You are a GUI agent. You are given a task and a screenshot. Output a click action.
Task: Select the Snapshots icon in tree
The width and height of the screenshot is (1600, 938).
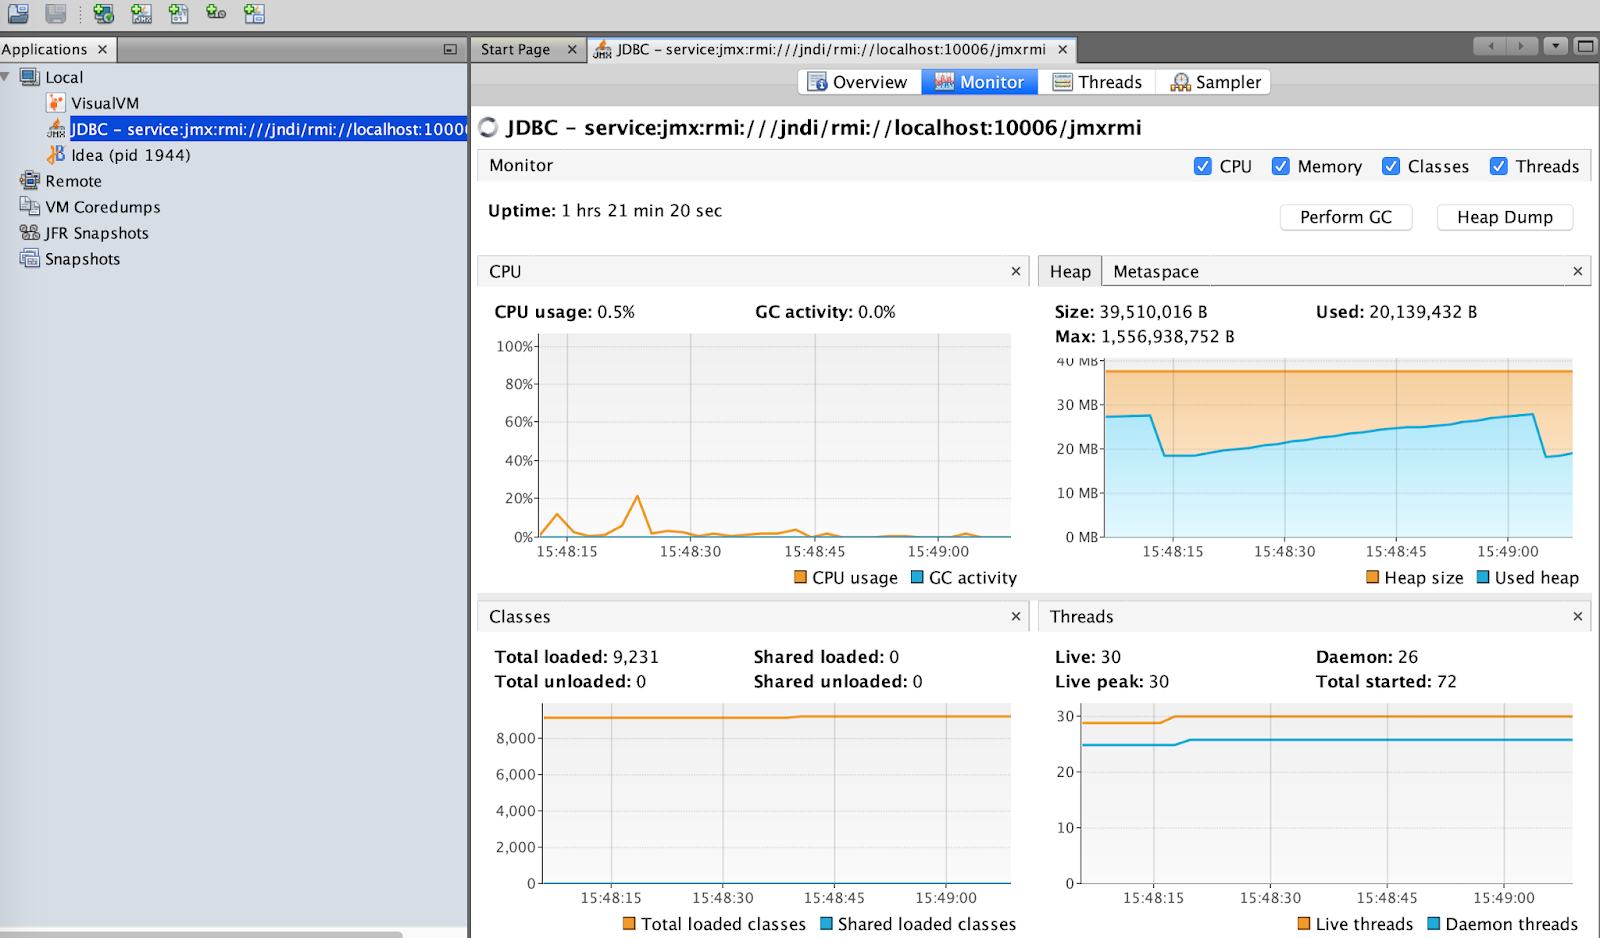(x=30, y=259)
